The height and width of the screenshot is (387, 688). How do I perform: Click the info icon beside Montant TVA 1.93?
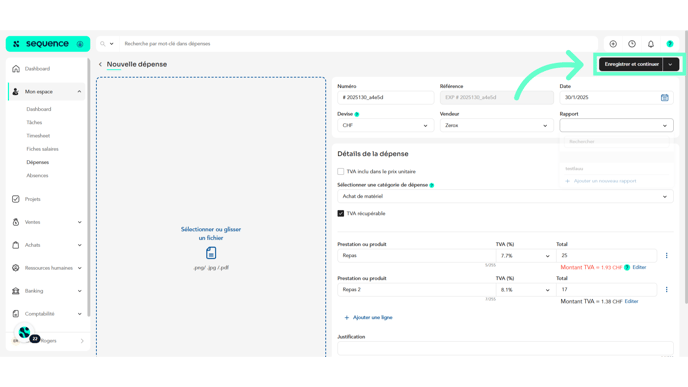(627, 267)
